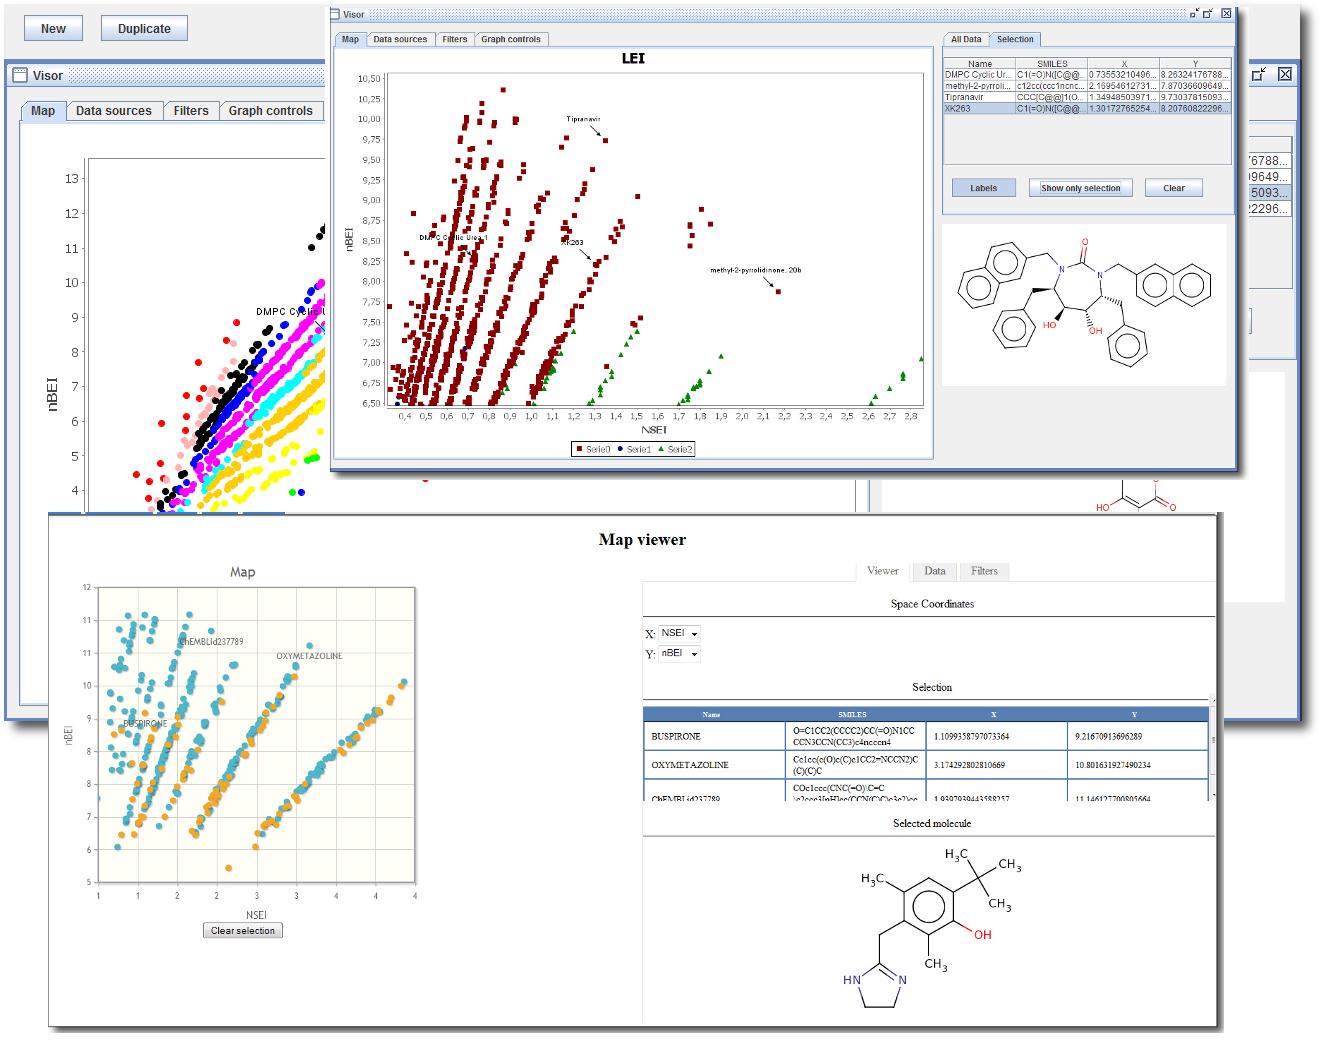Open the Data tab in Map viewer
Viewport: 1320px width, 1042px height.
[934, 571]
